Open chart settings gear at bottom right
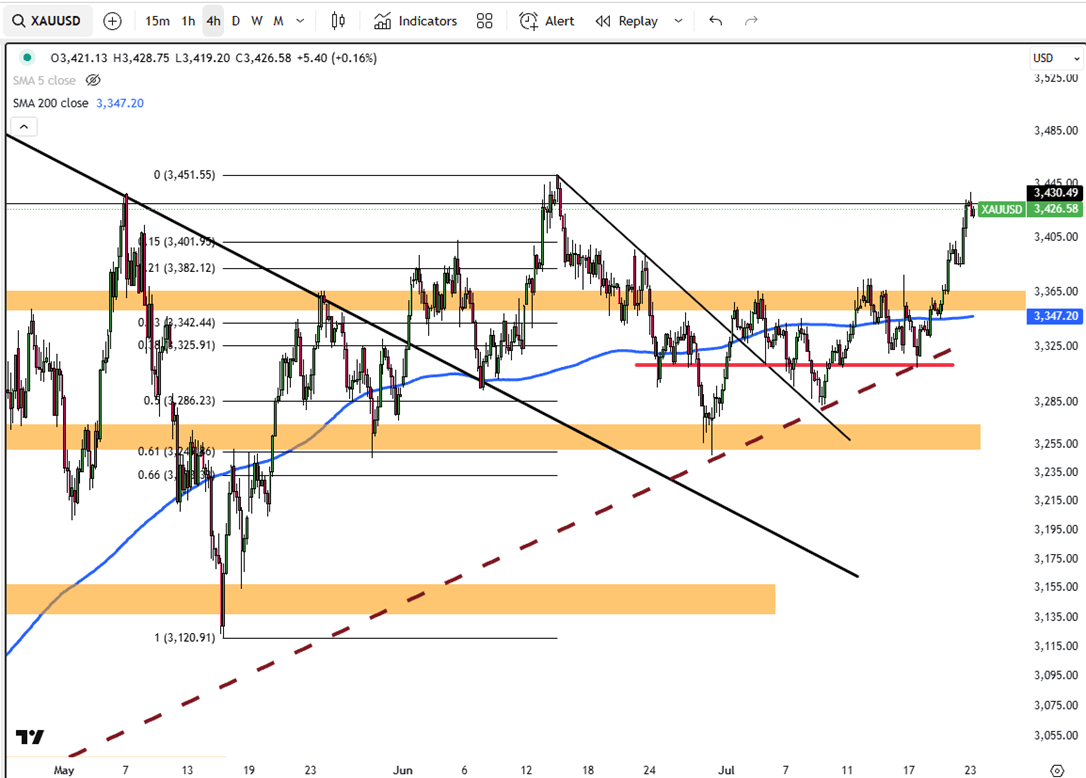Screen dimensions: 1086x778 coord(1057,770)
